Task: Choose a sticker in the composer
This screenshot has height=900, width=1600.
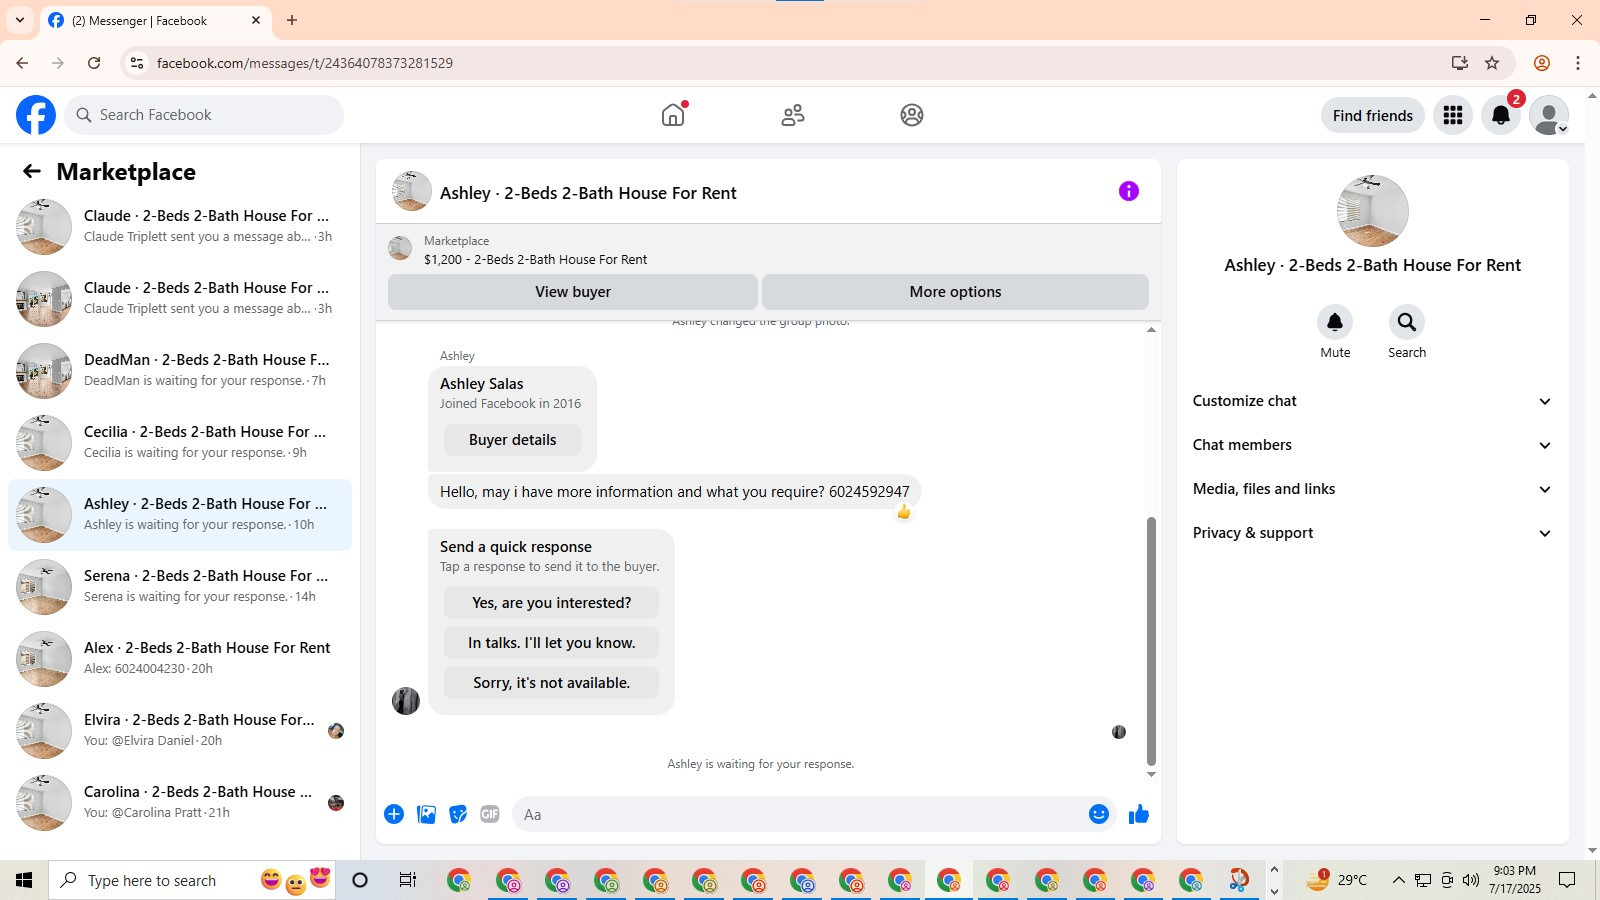Action: pos(458,814)
